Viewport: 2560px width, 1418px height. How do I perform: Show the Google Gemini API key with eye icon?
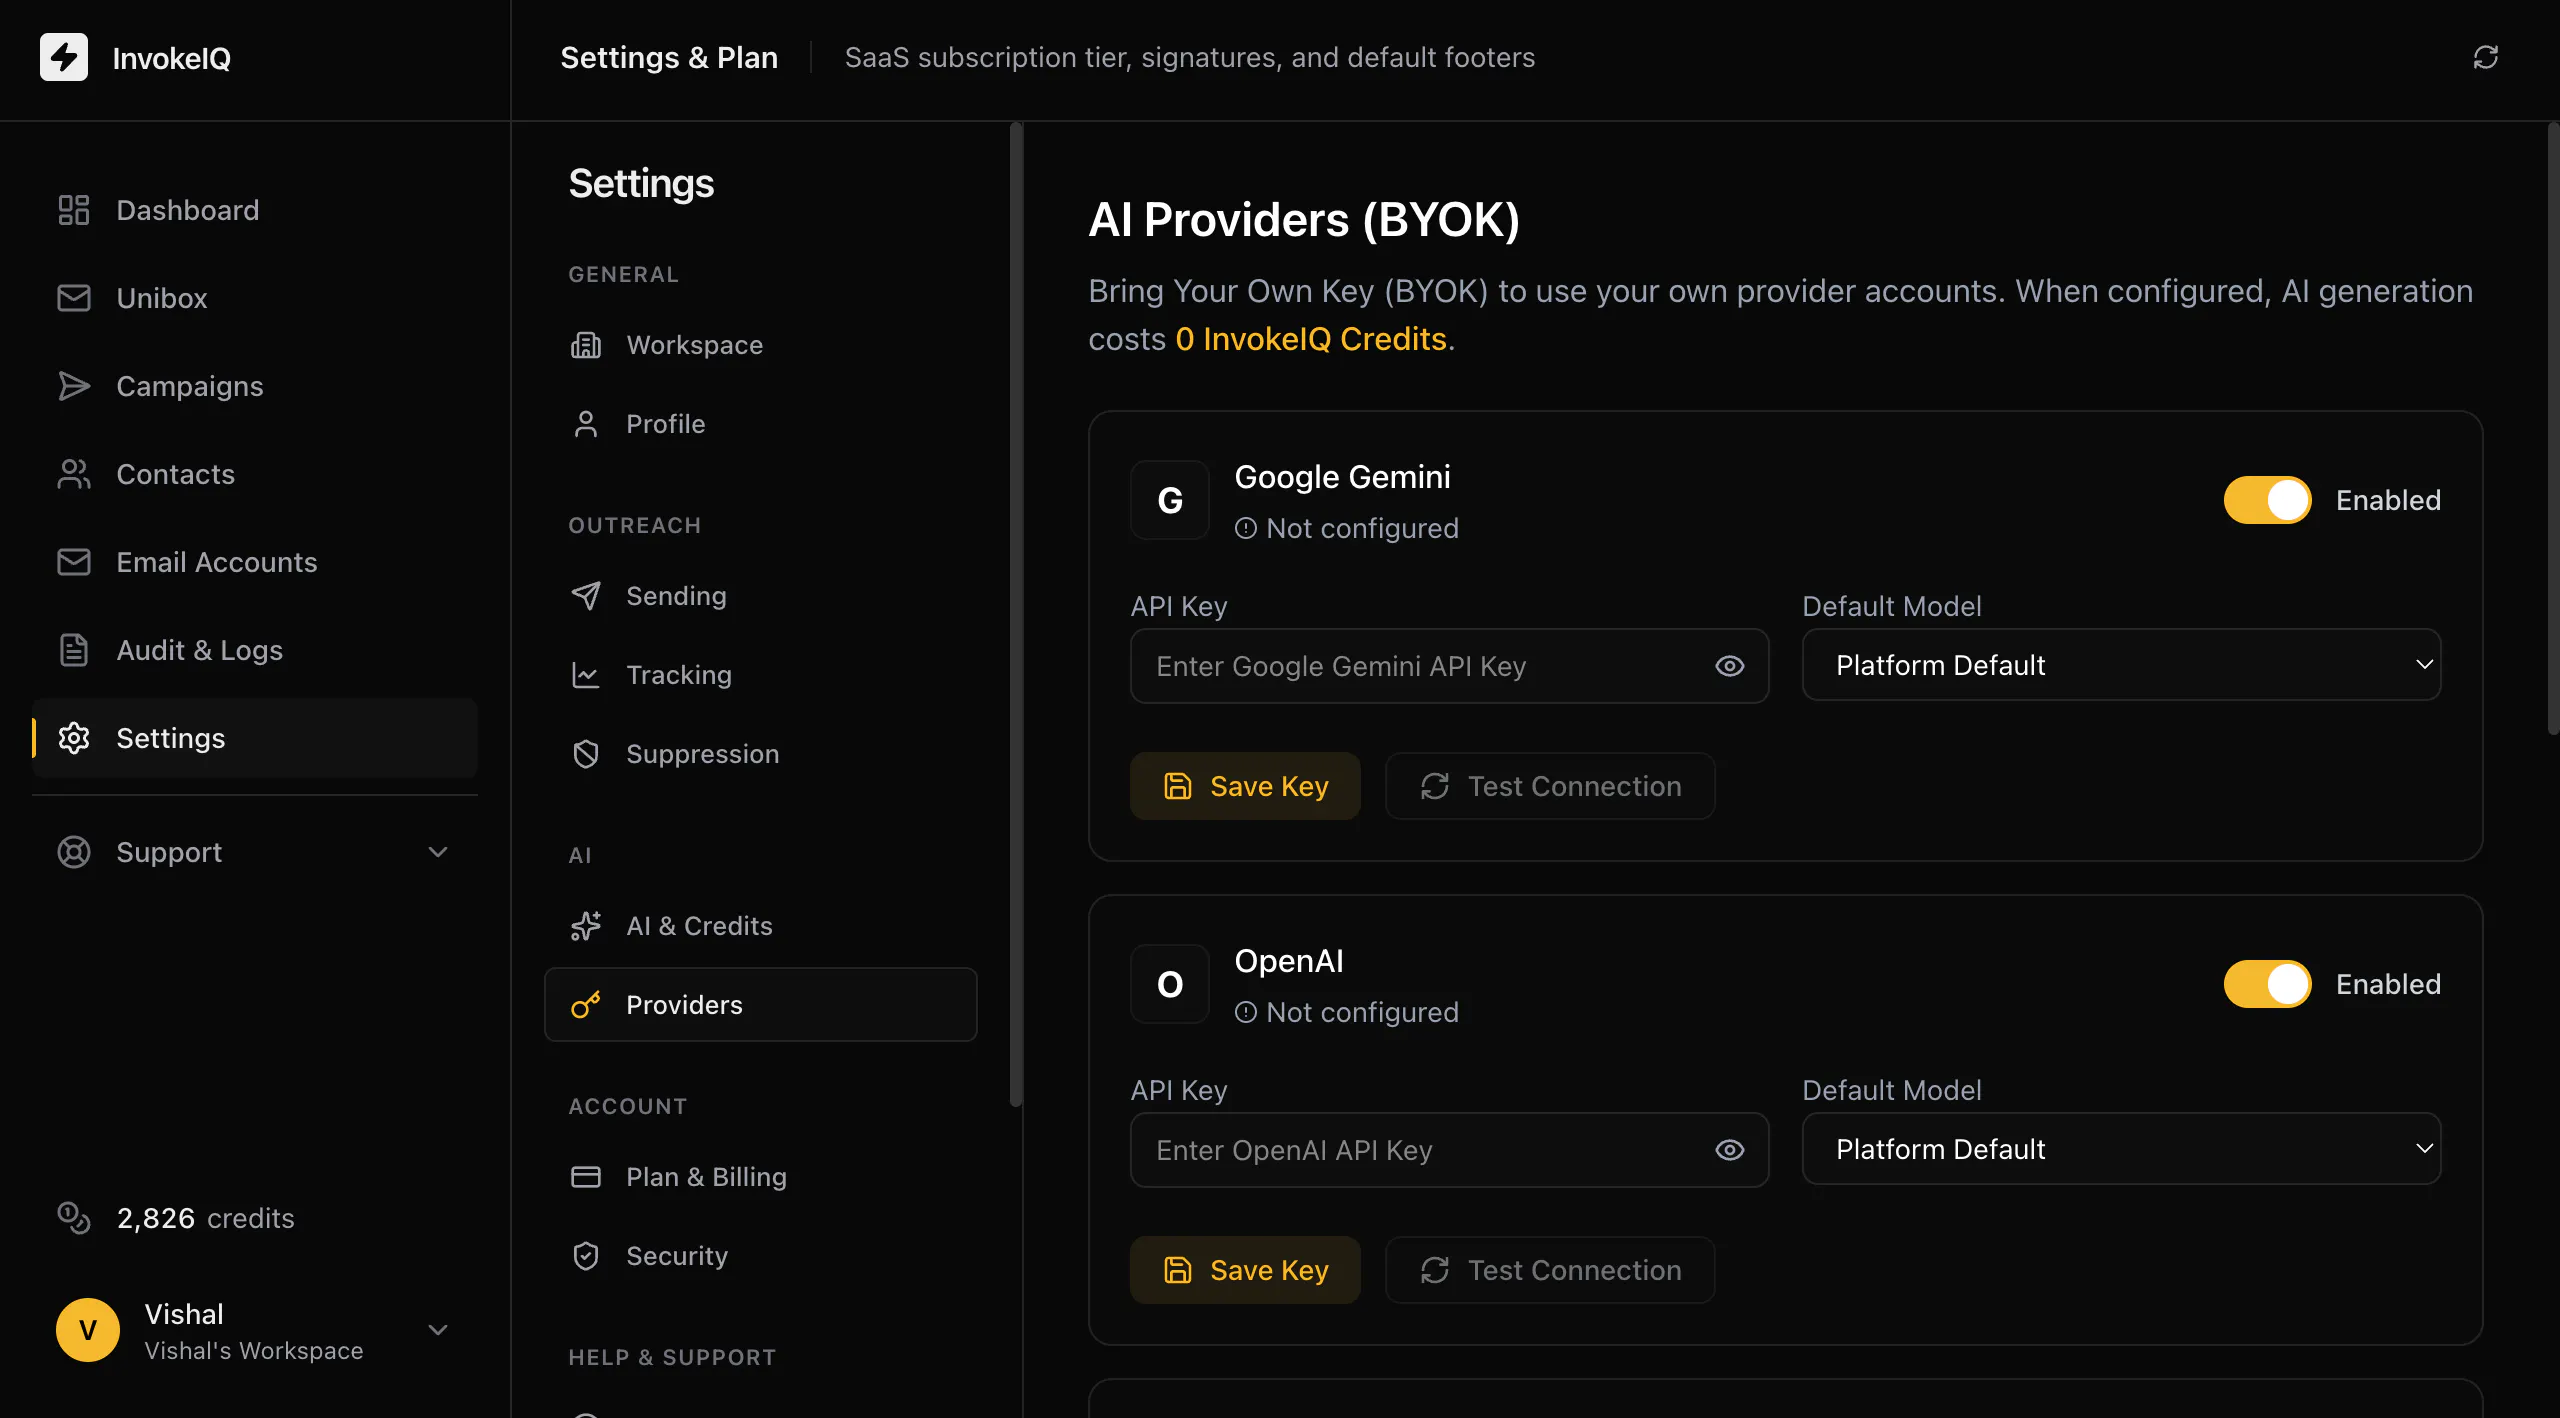pos(1730,666)
